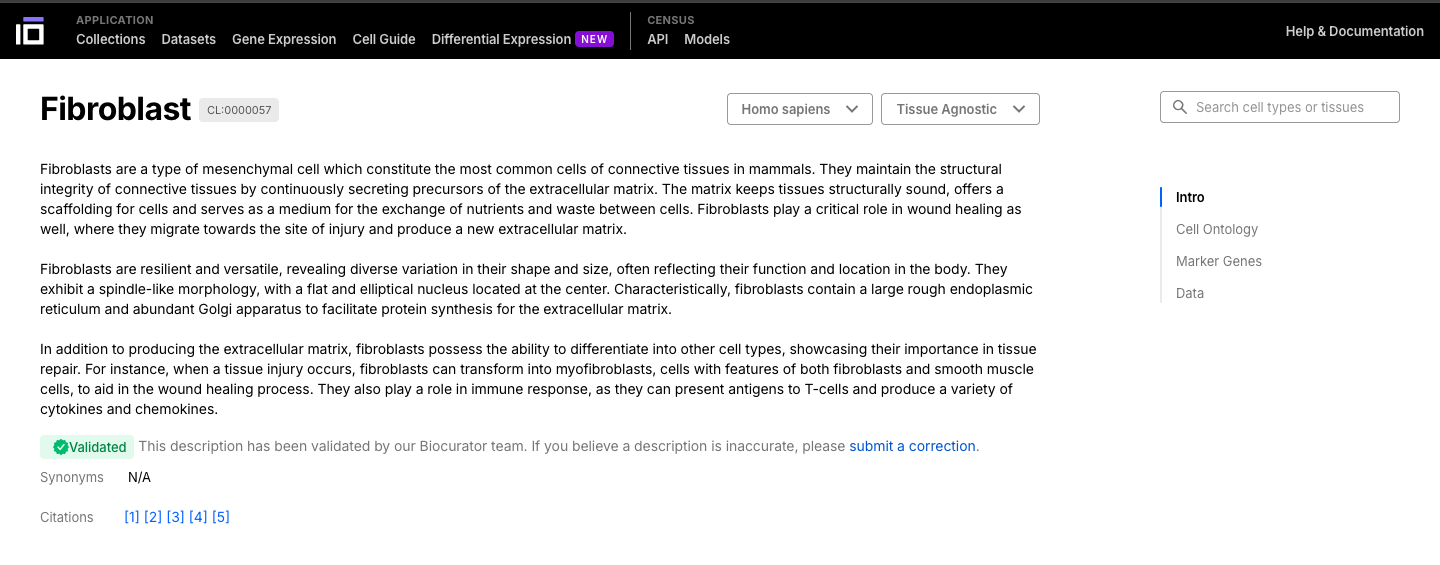The height and width of the screenshot is (565, 1440).
Task: Click the NEW badge beside Differential Expression
Action: [594, 40]
